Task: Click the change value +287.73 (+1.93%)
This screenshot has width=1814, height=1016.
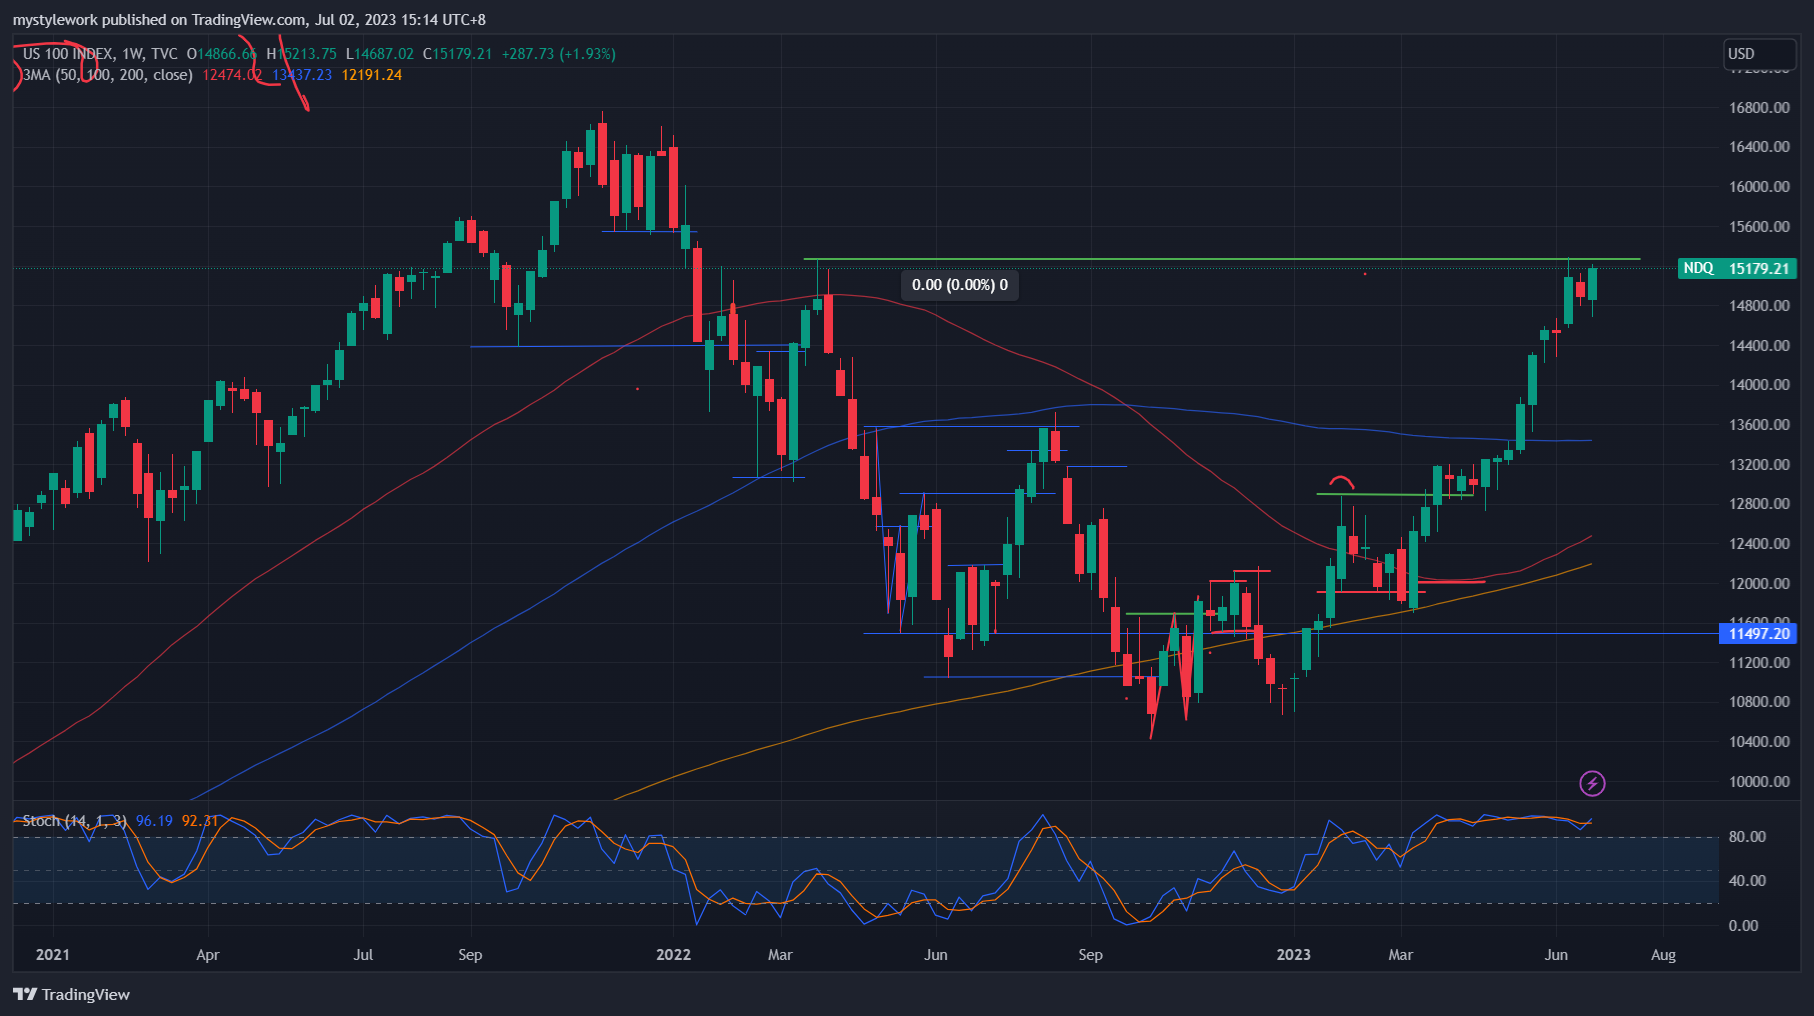Action: pos(559,54)
